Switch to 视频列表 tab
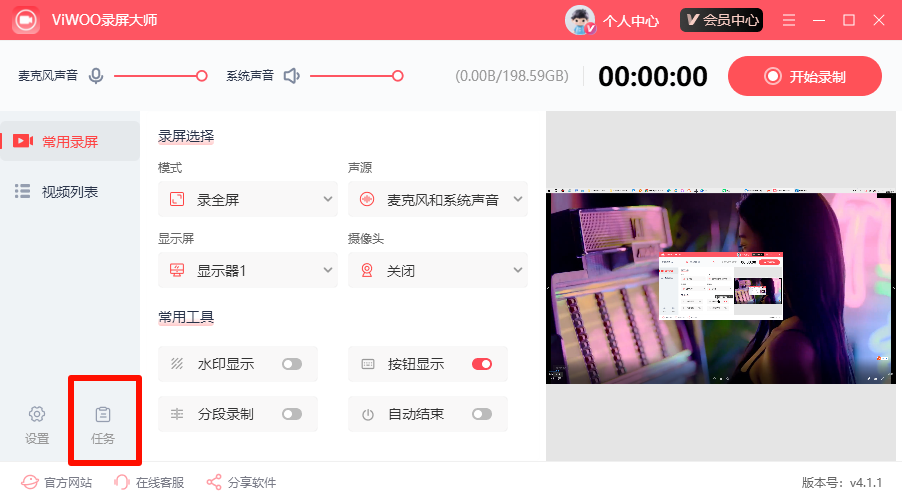 [70, 191]
